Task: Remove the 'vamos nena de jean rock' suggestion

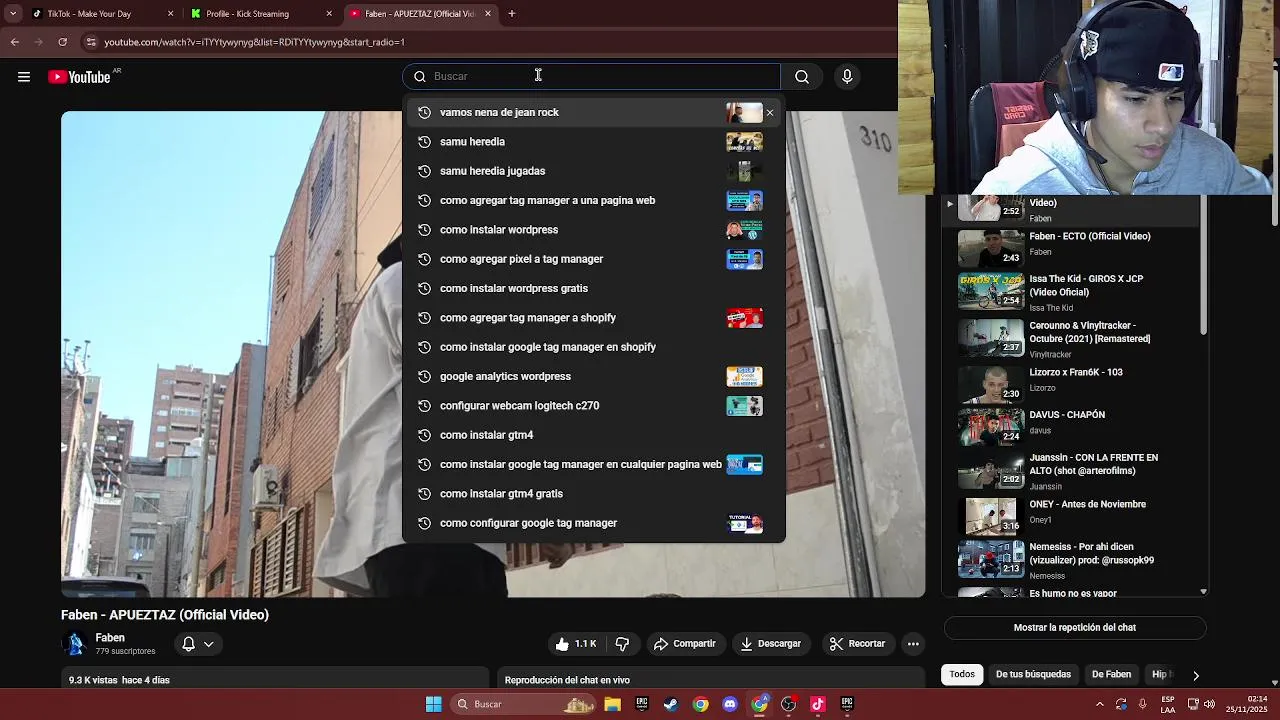Action: [x=770, y=113]
